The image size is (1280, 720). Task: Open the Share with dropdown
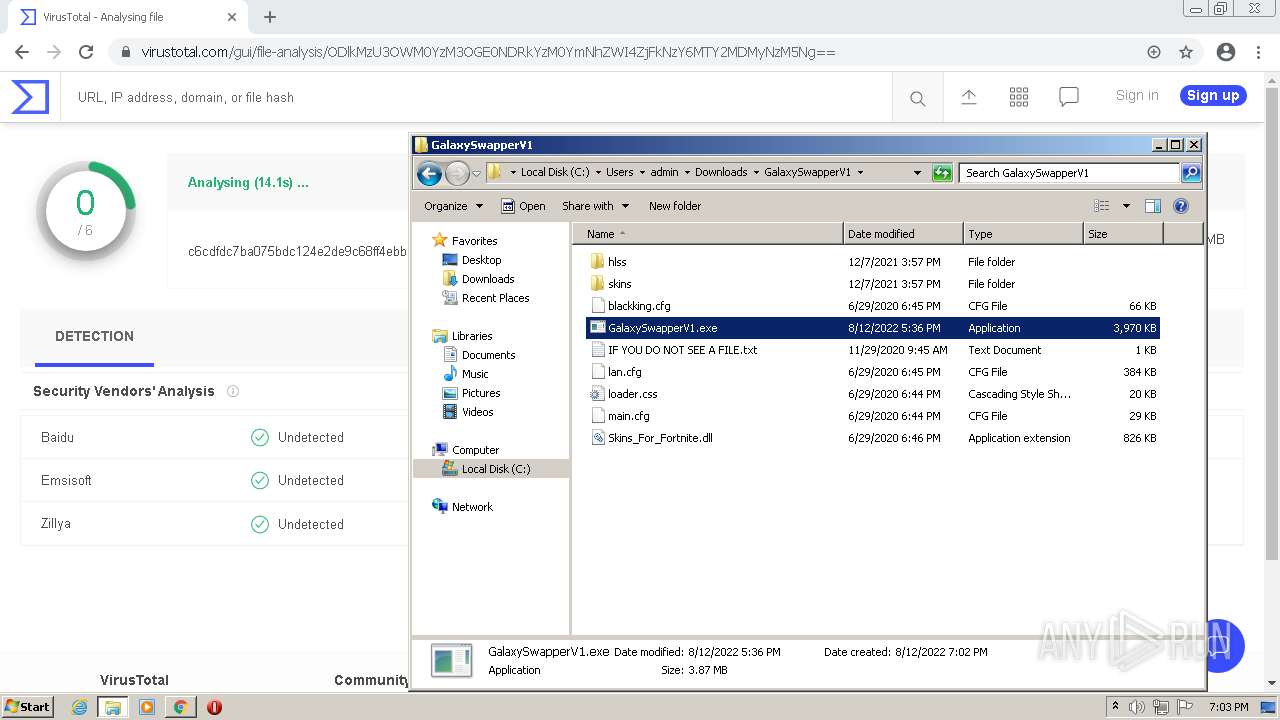596,206
